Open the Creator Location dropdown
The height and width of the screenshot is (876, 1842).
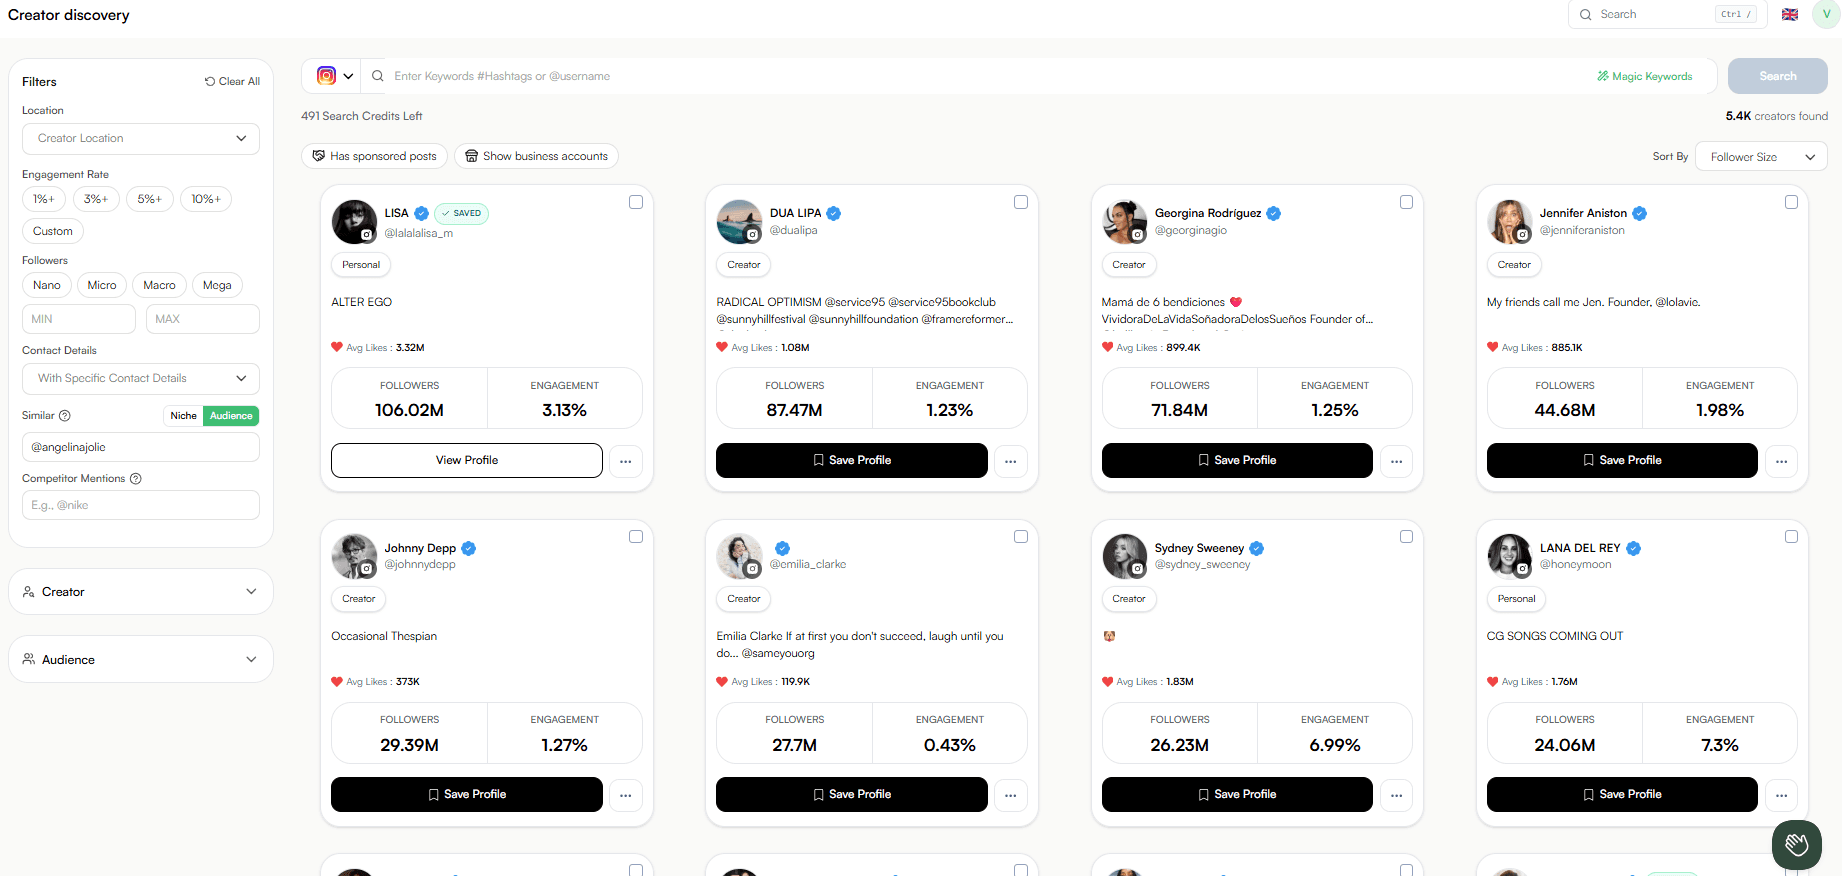pyautogui.click(x=141, y=139)
